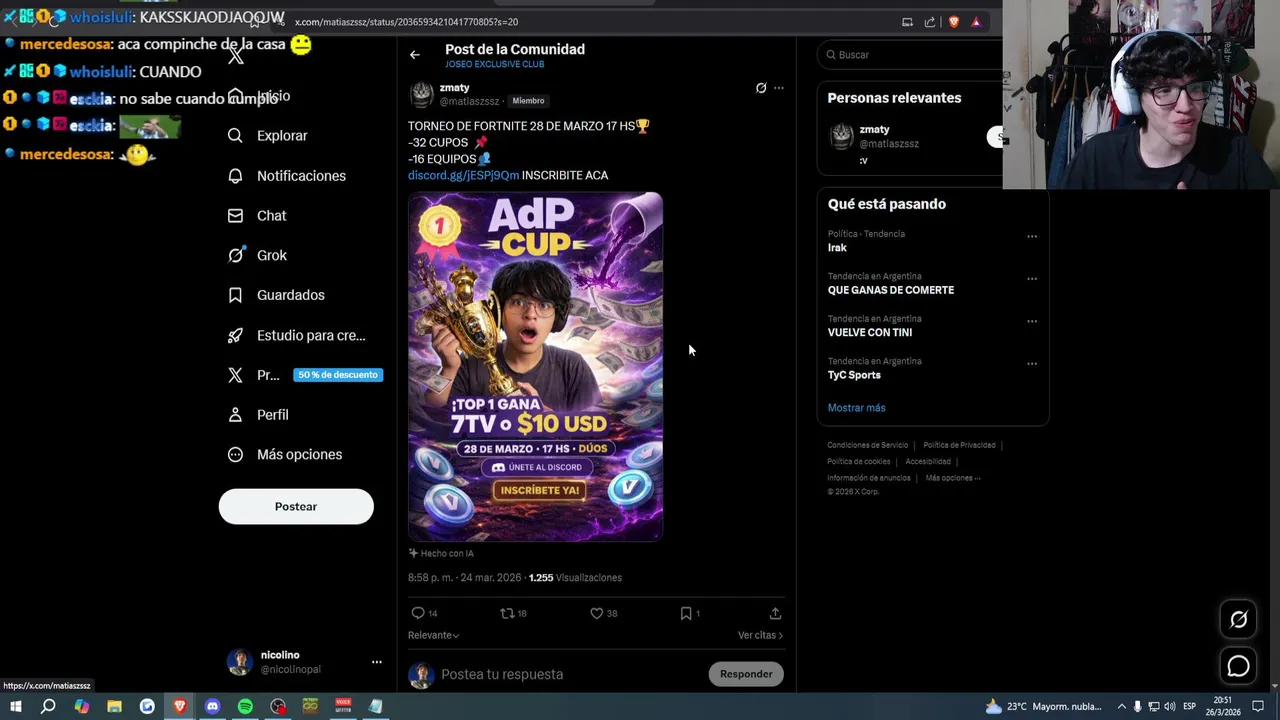The height and width of the screenshot is (720, 1280).
Task: Open the AdP CUP tournament image
Action: pos(535,367)
